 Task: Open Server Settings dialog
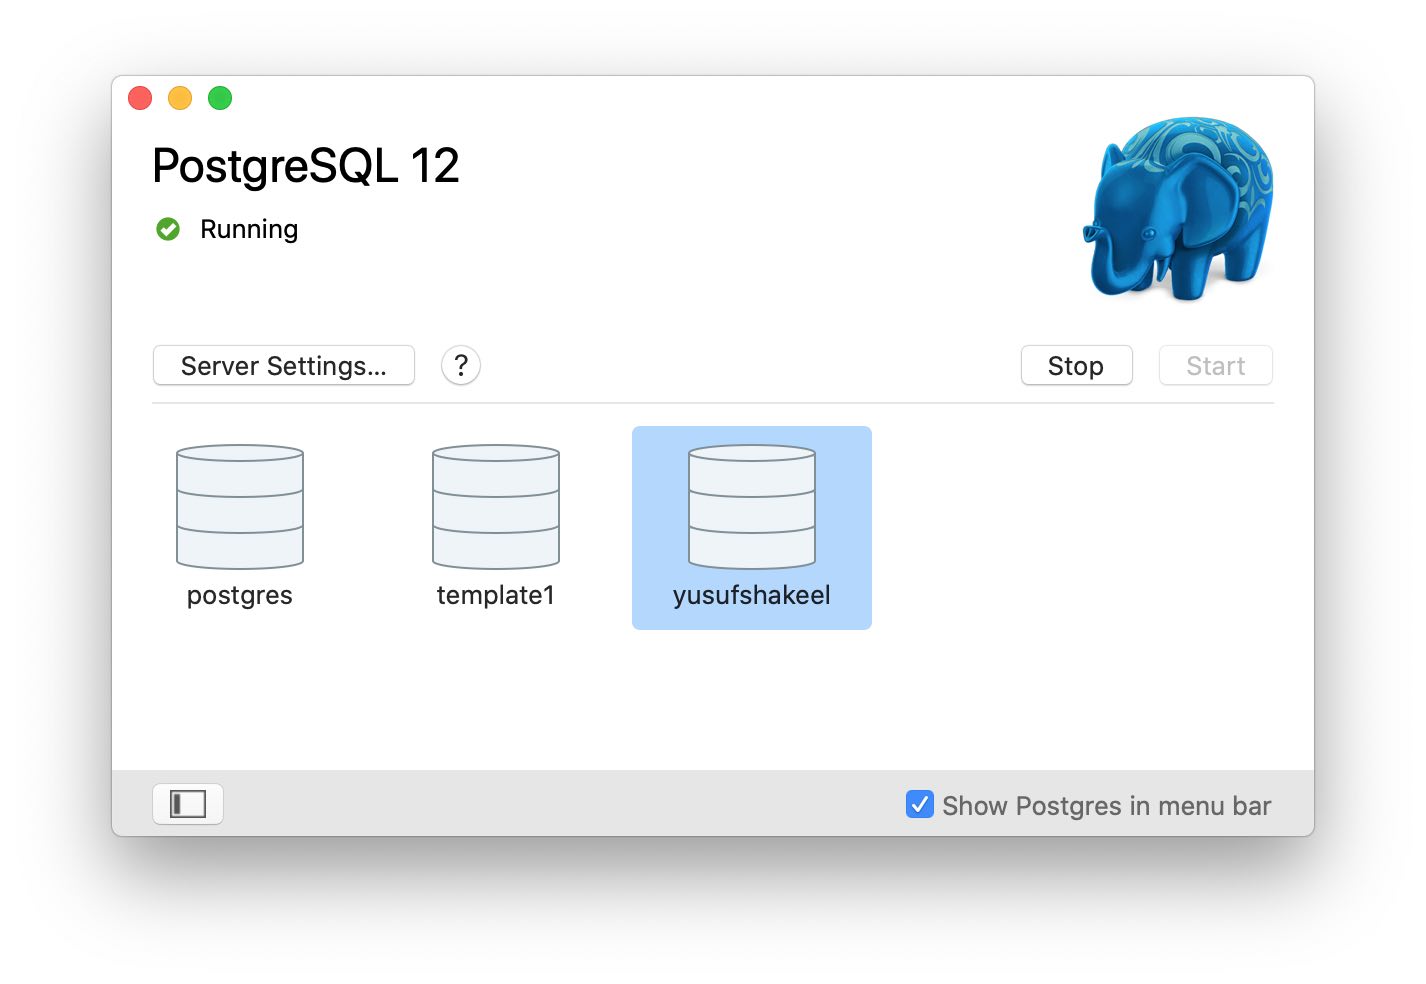coord(283,365)
